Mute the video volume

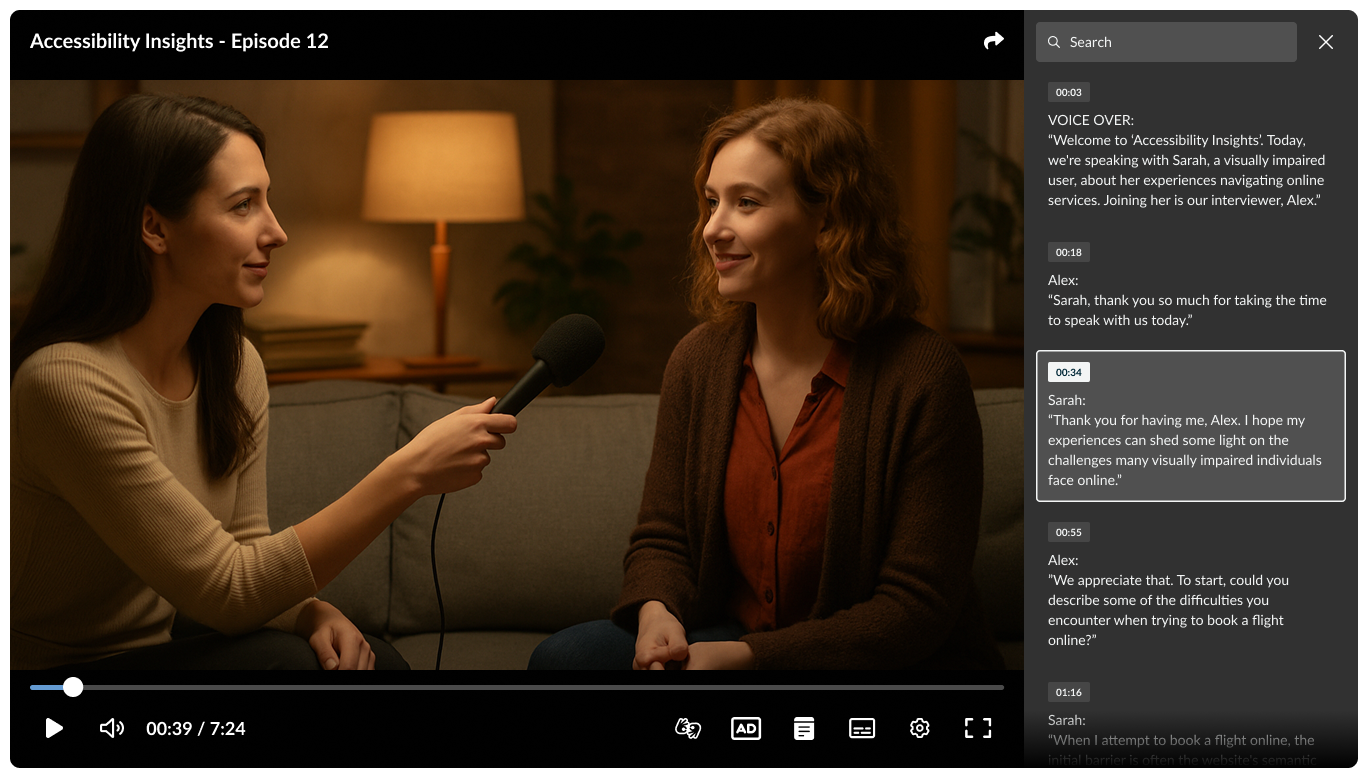click(x=112, y=728)
